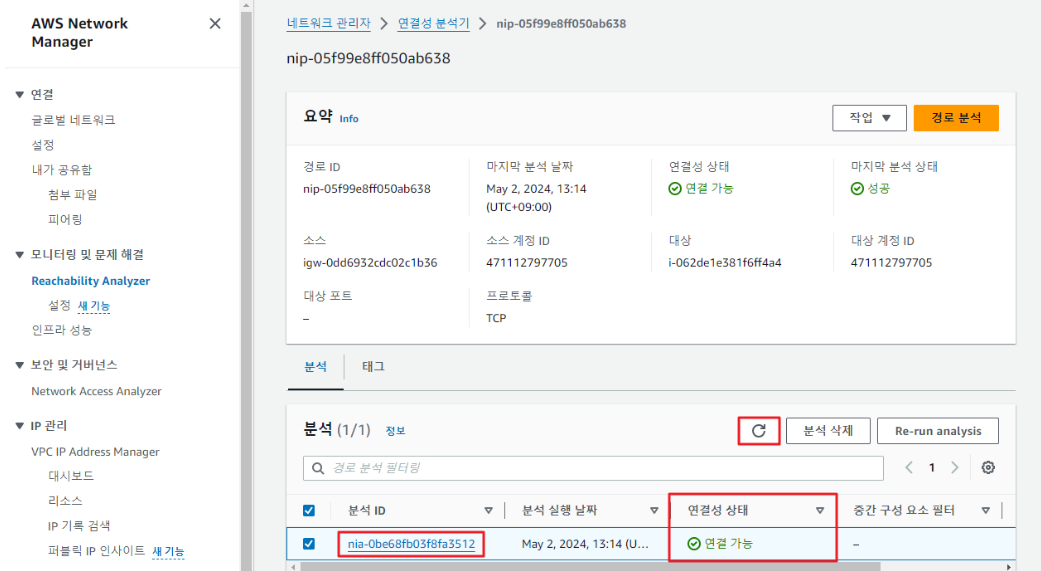Open analysis table preferences gear
Image resolution: width=1041 pixels, height=571 pixels.
(988, 467)
